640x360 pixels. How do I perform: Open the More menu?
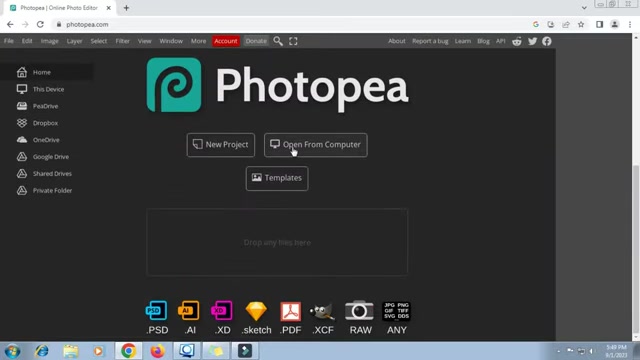point(198,41)
